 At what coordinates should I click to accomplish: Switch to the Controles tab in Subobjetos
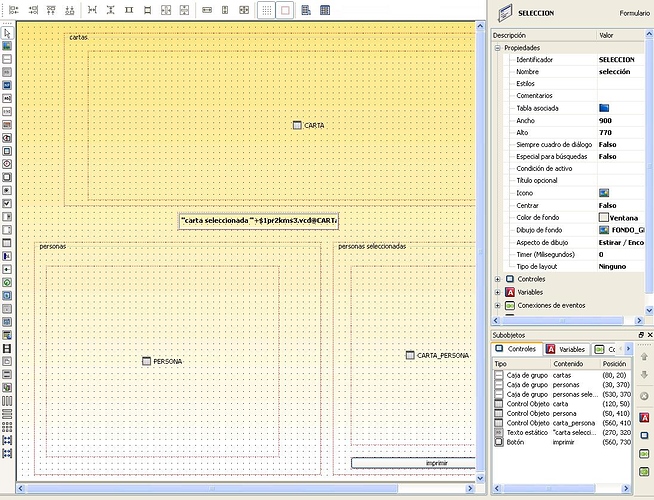[x=517, y=349]
